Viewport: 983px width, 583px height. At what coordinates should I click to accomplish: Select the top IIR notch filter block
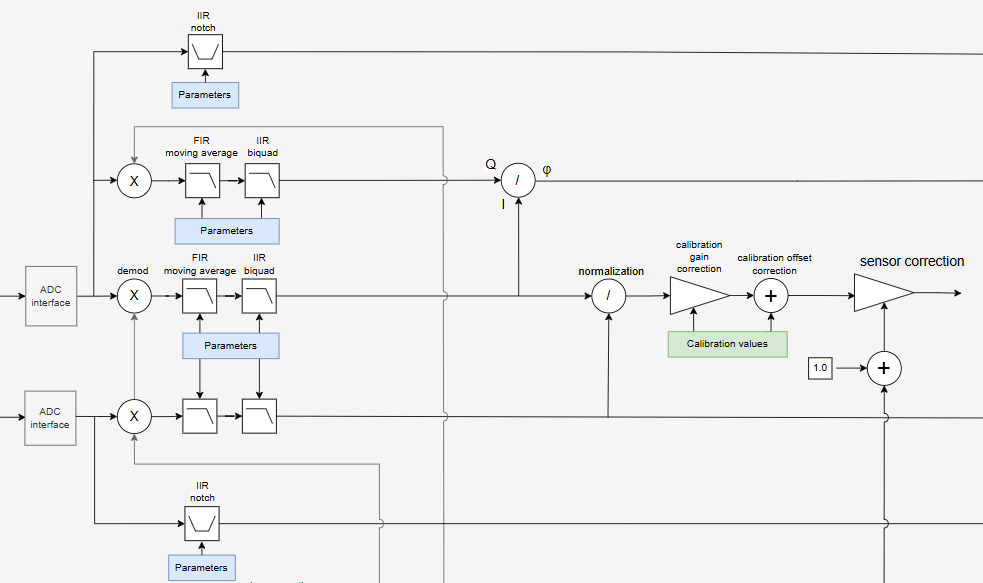tap(205, 52)
